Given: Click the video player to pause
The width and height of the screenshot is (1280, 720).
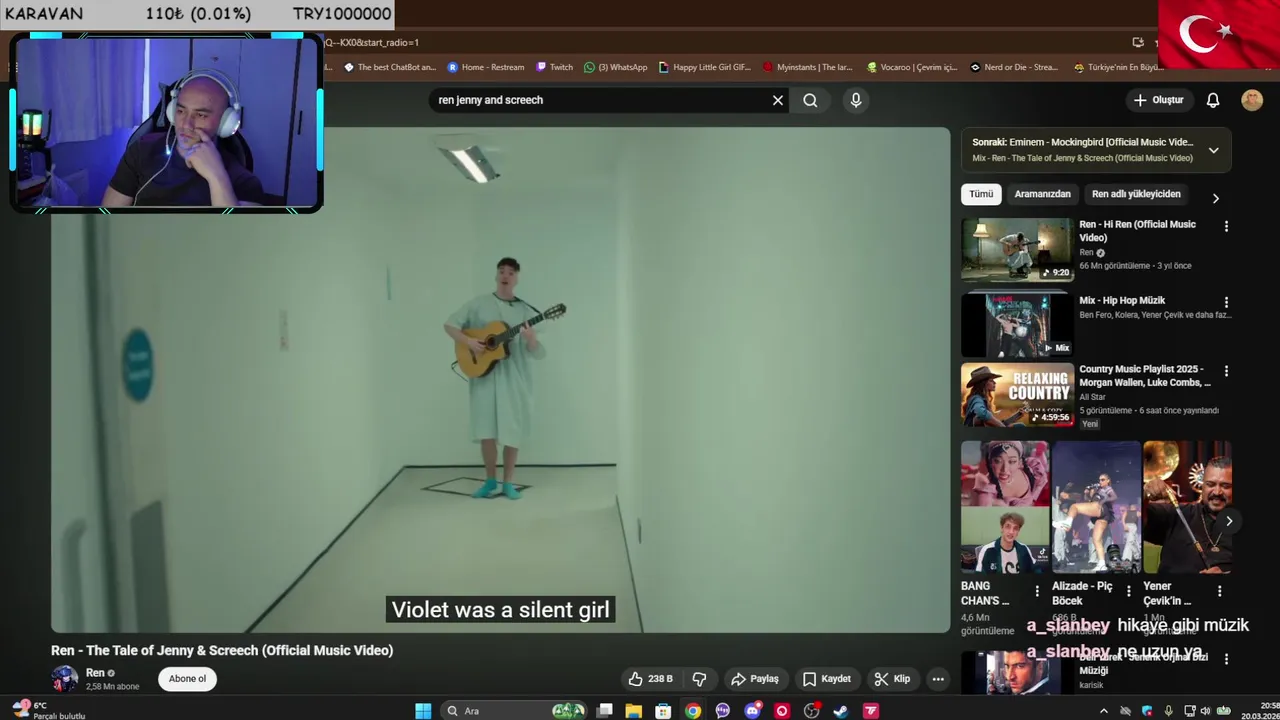Looking at the screenshot, I should click(x=500, y=380).
